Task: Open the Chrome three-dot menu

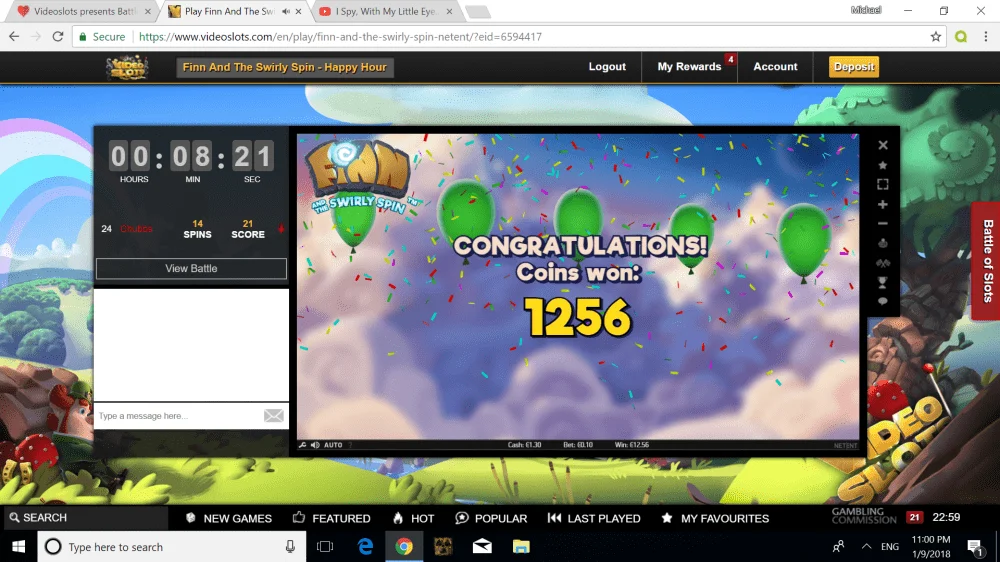Action: 985,37
